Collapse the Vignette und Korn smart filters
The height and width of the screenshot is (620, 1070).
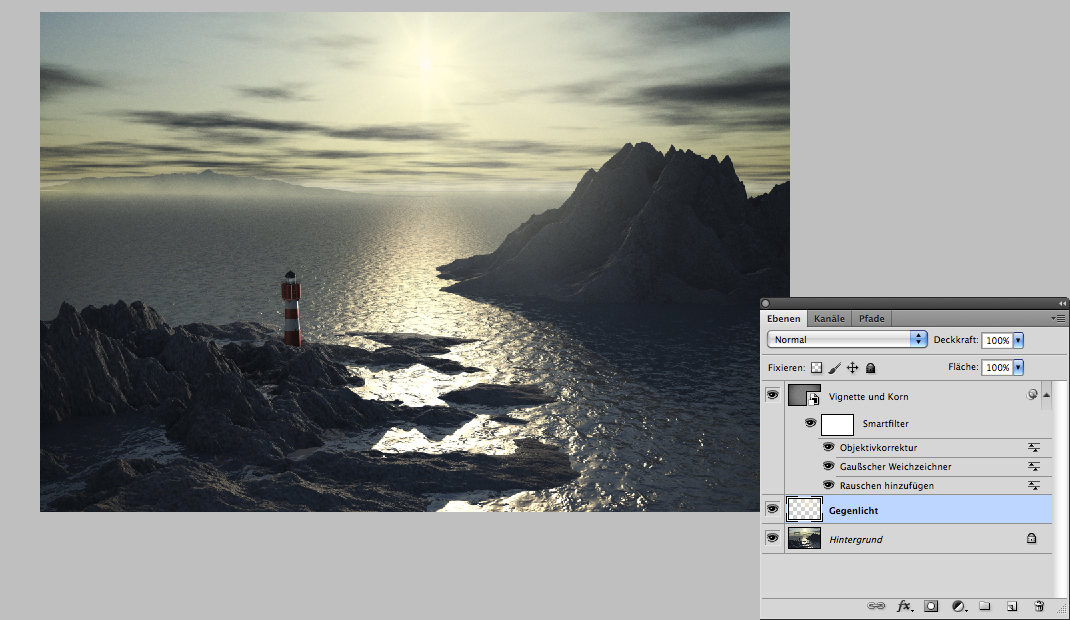click(x=1047, y=396)
